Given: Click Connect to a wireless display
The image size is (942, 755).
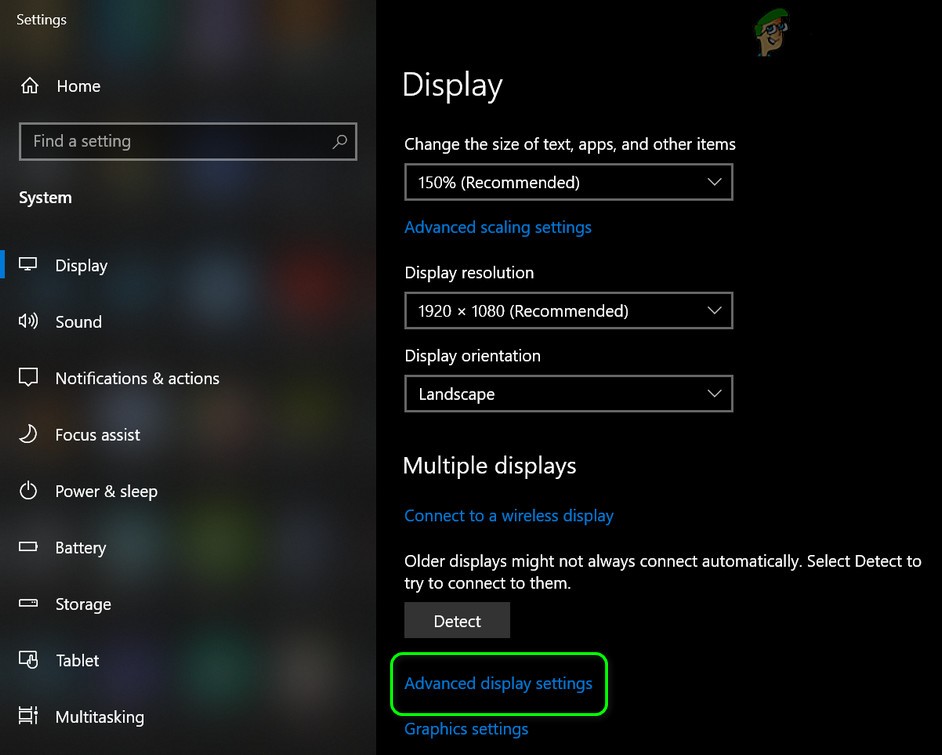Looking at the screenshot, I should tap(509, 515).
